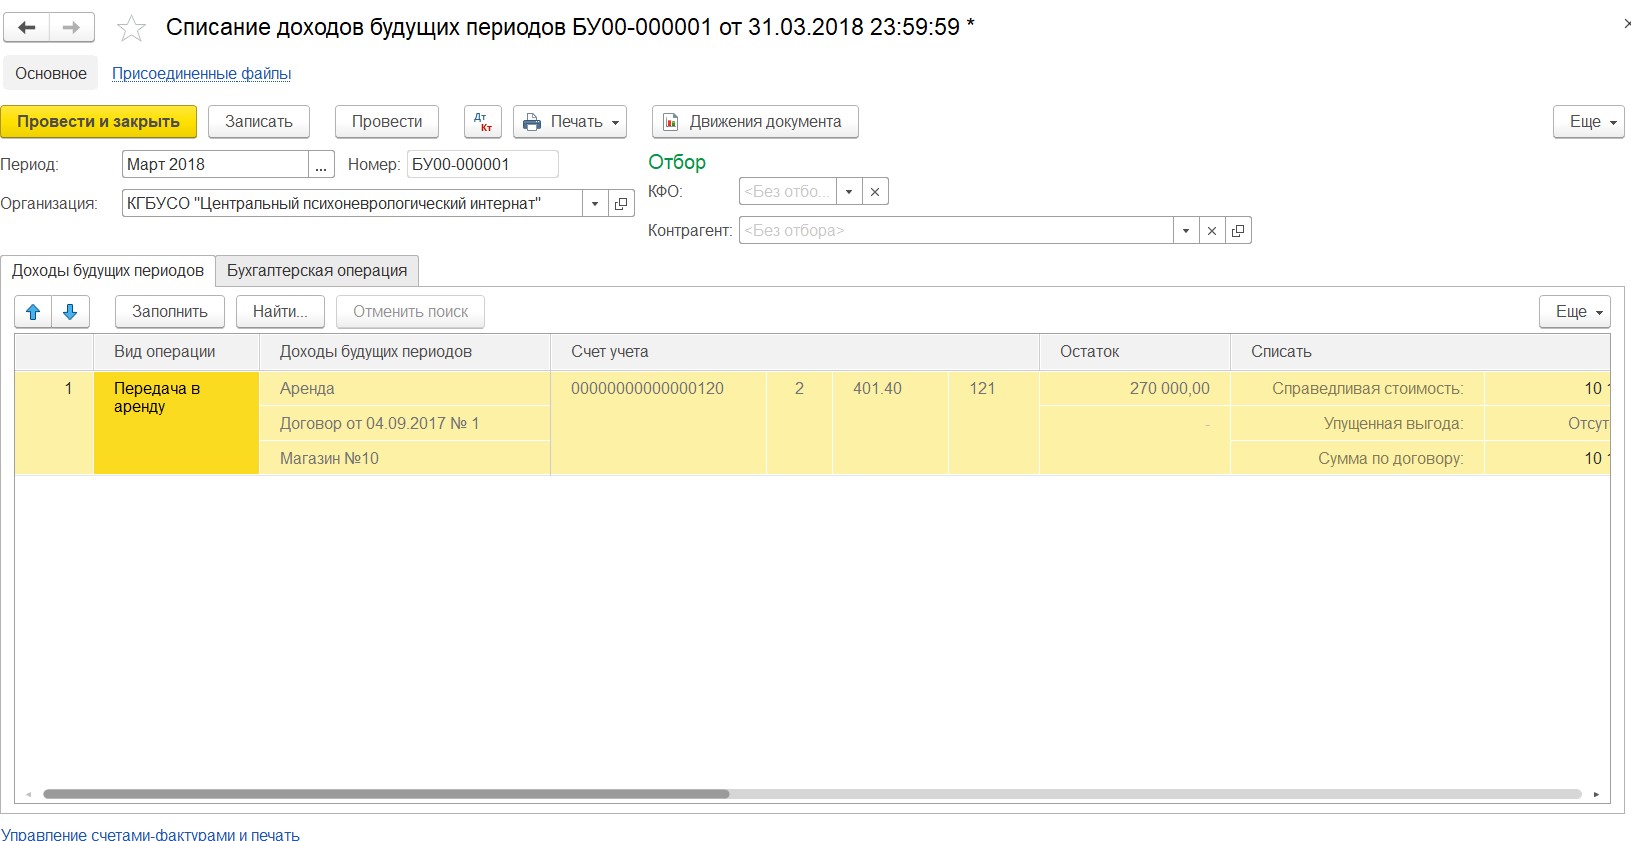Click the Упущенная выгода label cell
Viewport: 1631px width, 841px height.
pos(1357,424)
